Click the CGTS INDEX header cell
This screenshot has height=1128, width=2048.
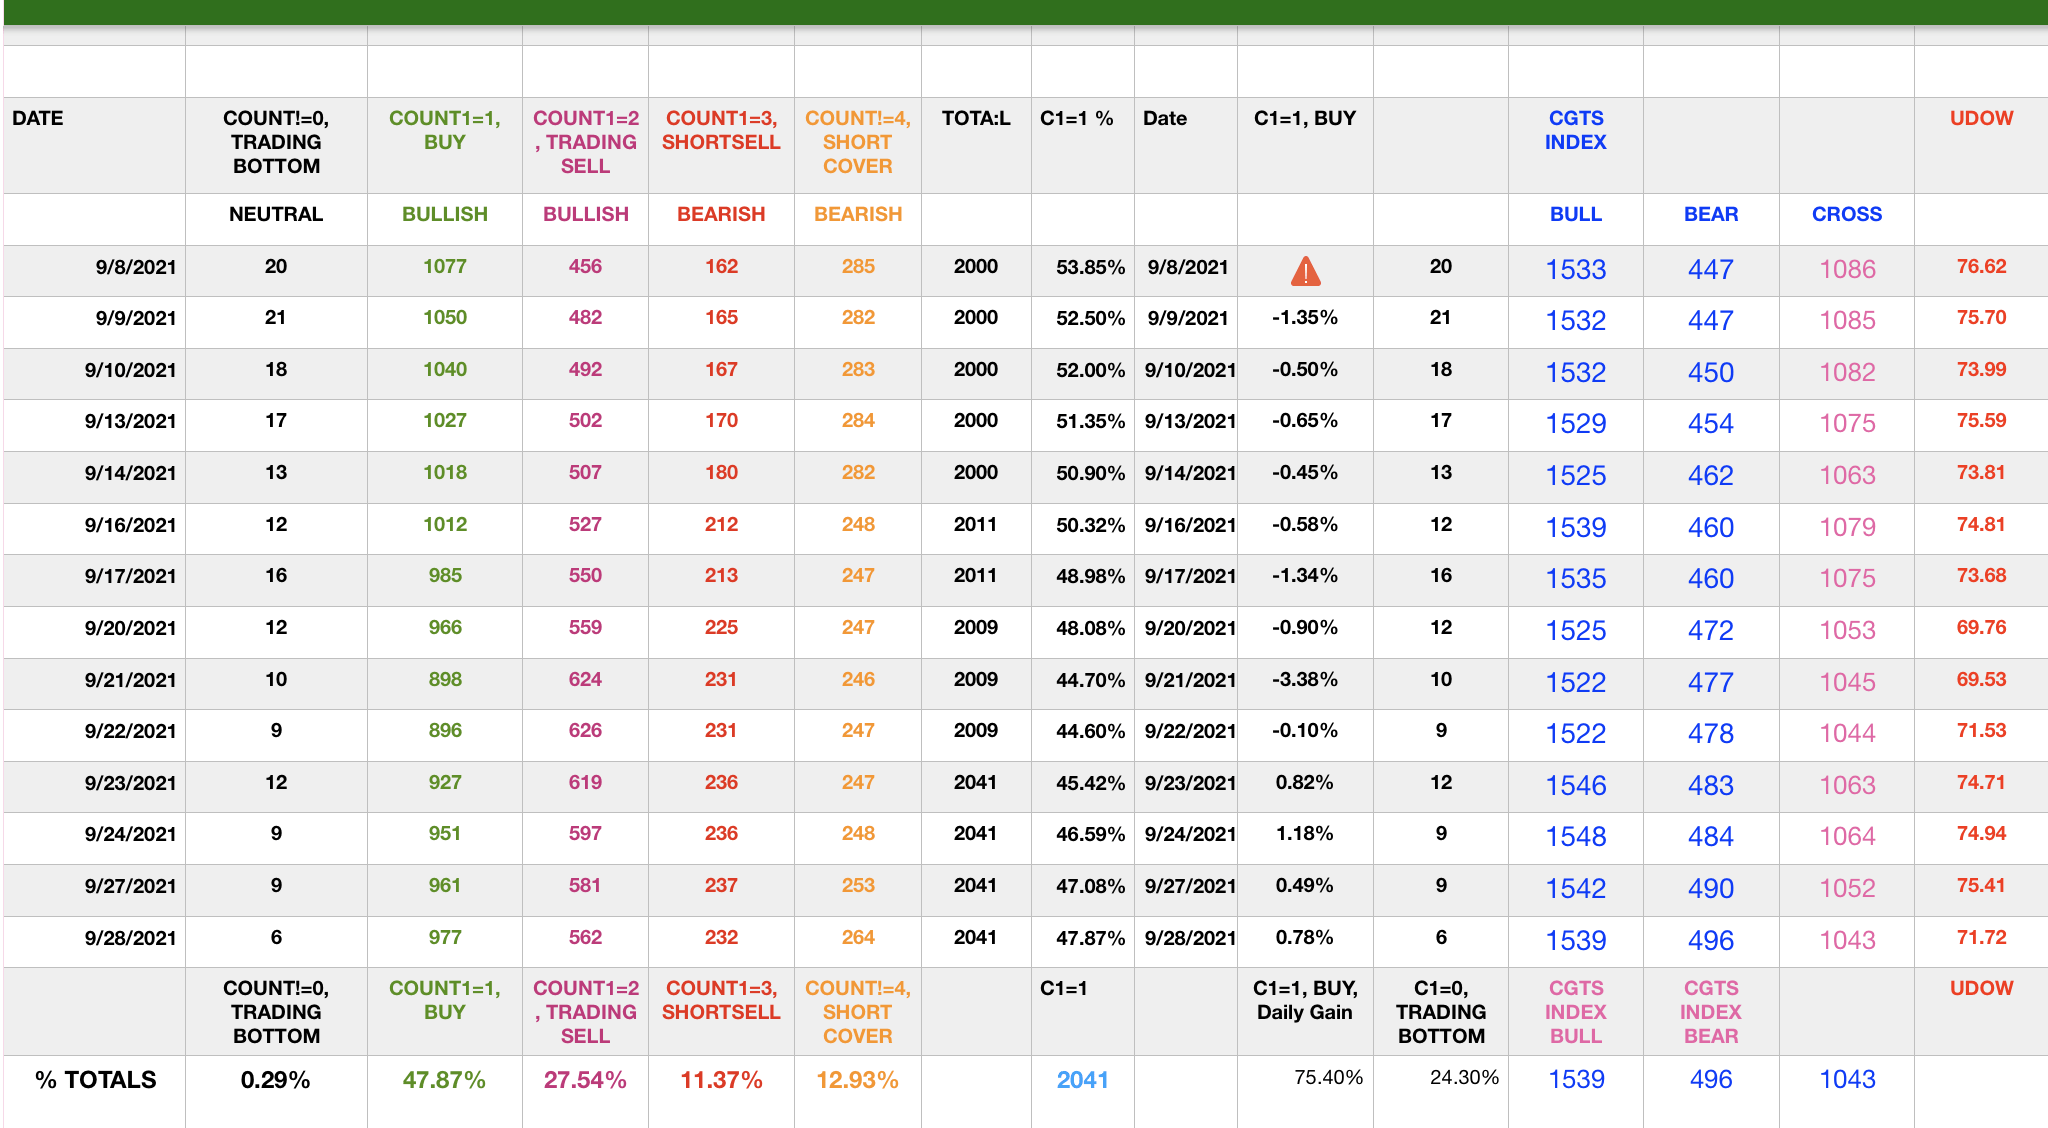[1575, 130]
